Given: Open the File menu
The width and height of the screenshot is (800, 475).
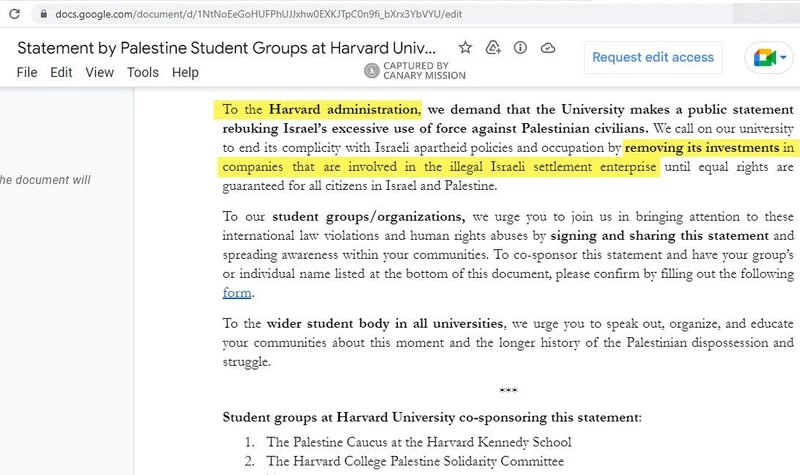Looking at the screenshot, I should tap(27, 73).
